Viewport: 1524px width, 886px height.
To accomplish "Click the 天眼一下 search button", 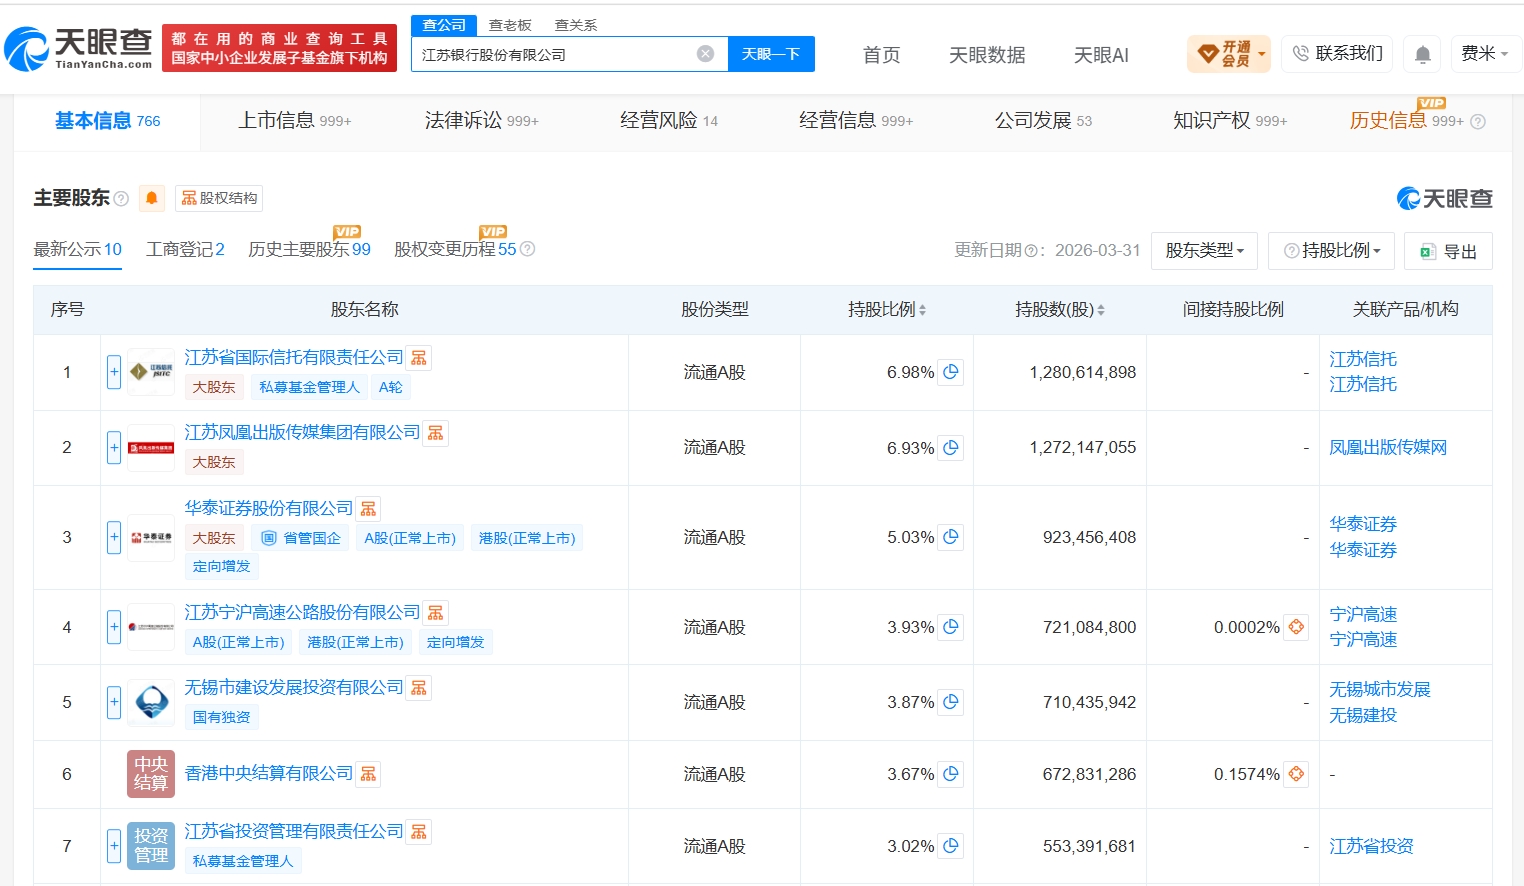I will pos(771,54).
